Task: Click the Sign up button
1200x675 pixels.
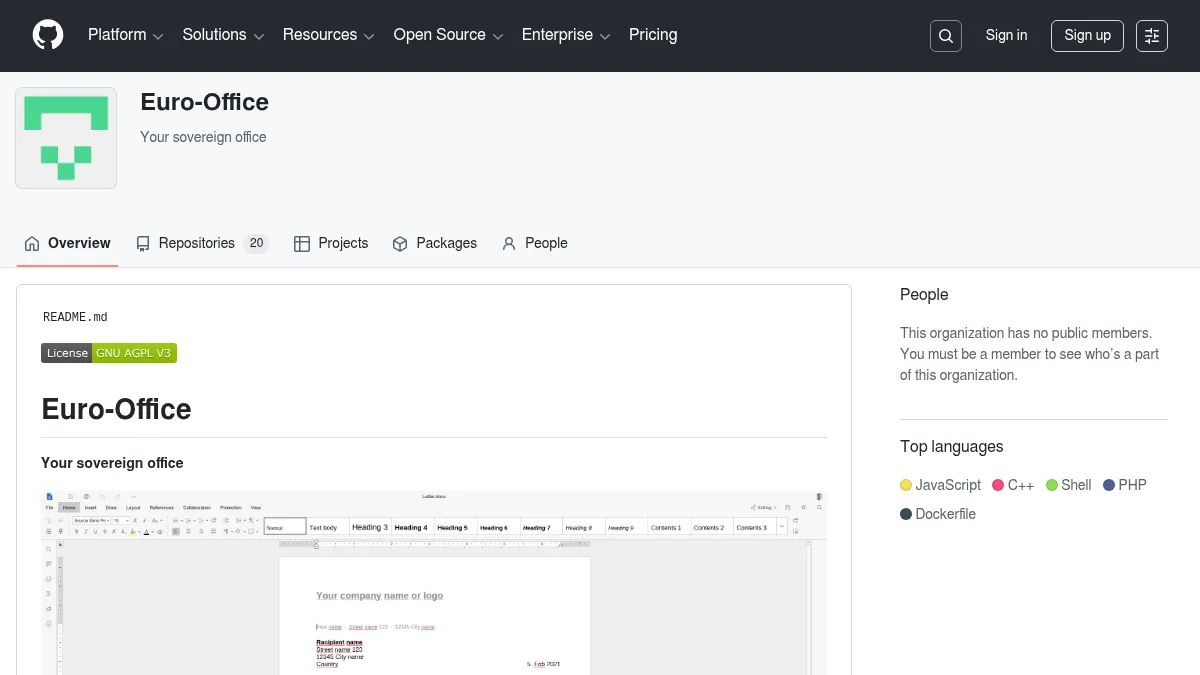Action: [x=1087, y=35]
